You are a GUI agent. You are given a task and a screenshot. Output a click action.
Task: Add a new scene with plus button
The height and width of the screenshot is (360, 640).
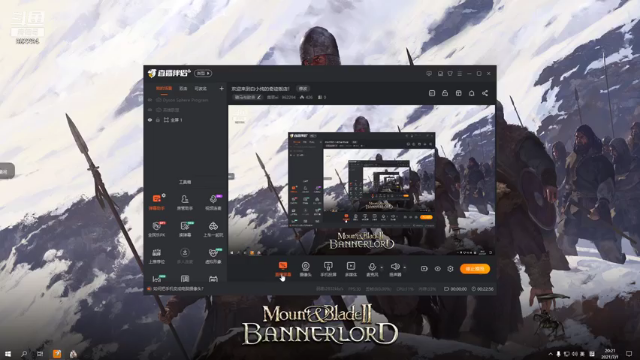click(x=221, y=88)
